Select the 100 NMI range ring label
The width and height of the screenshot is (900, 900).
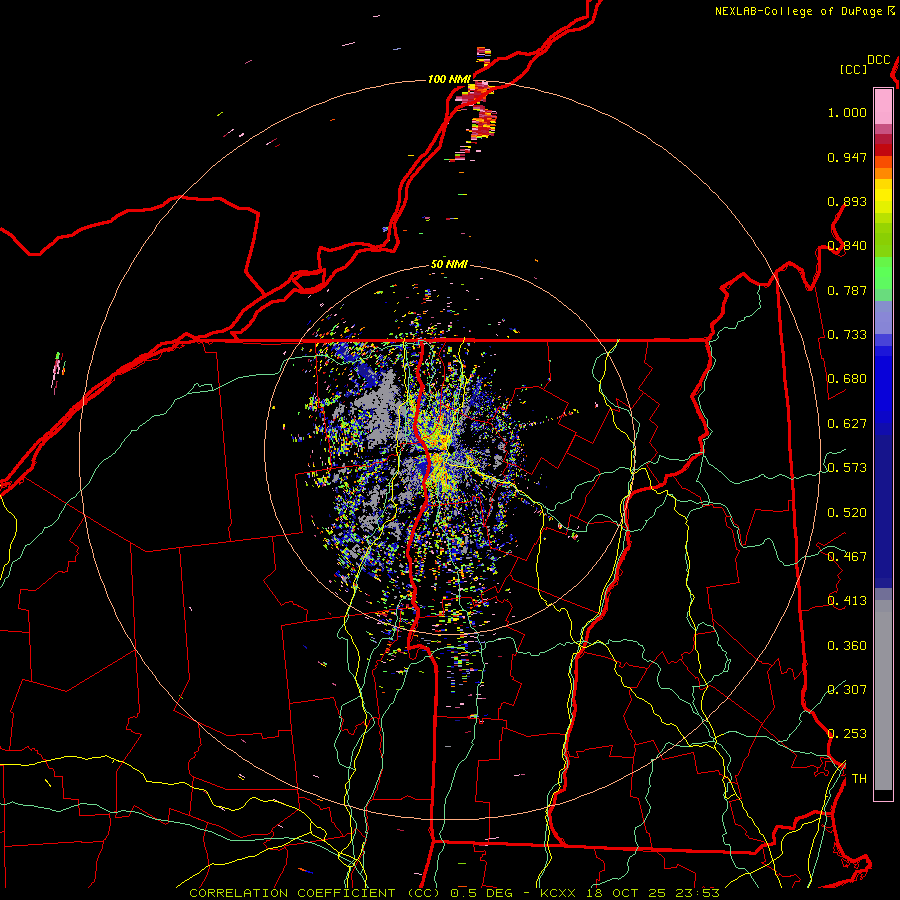coord(449,79)
